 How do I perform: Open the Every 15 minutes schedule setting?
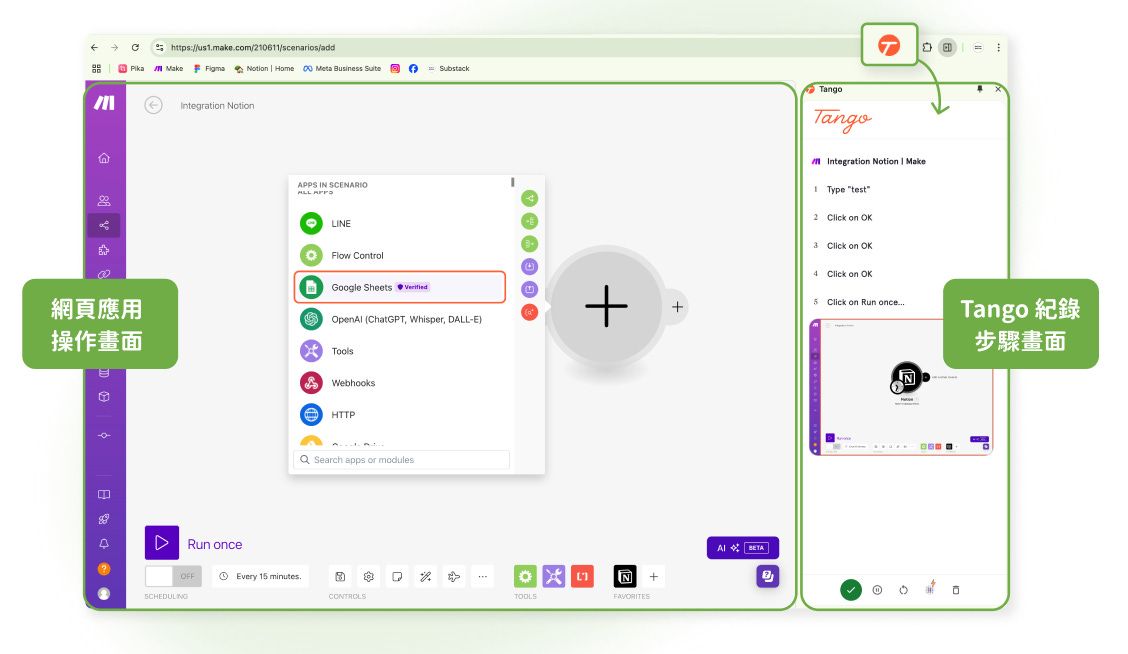[261, 576]
